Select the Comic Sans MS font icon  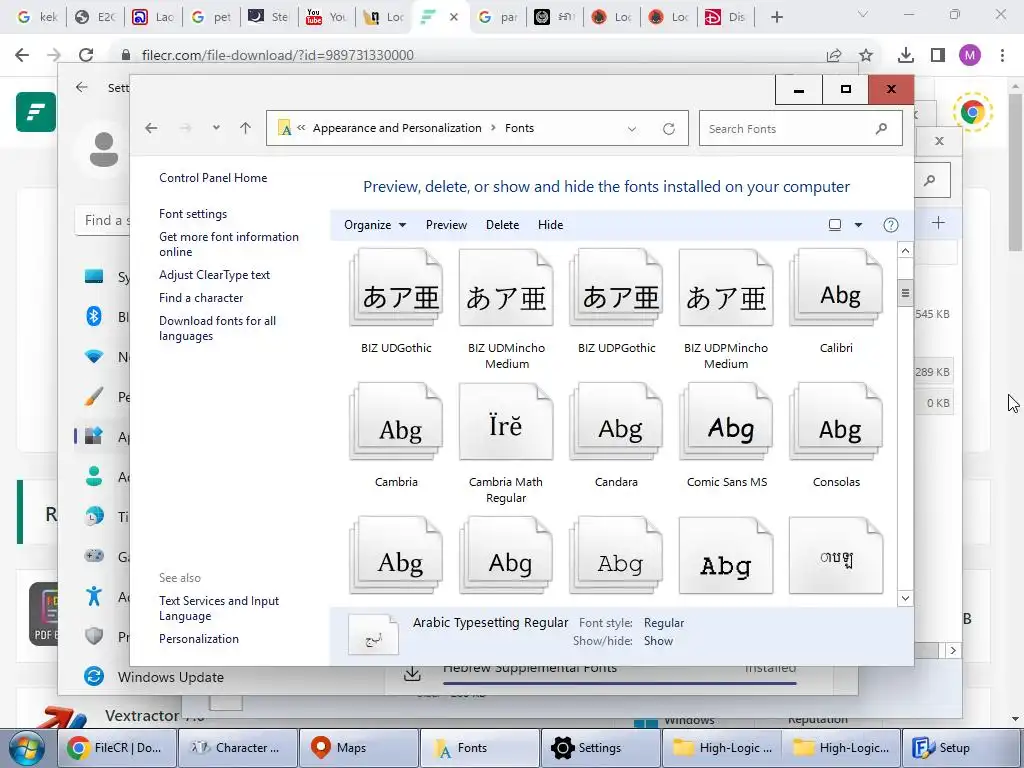[726, 422]
